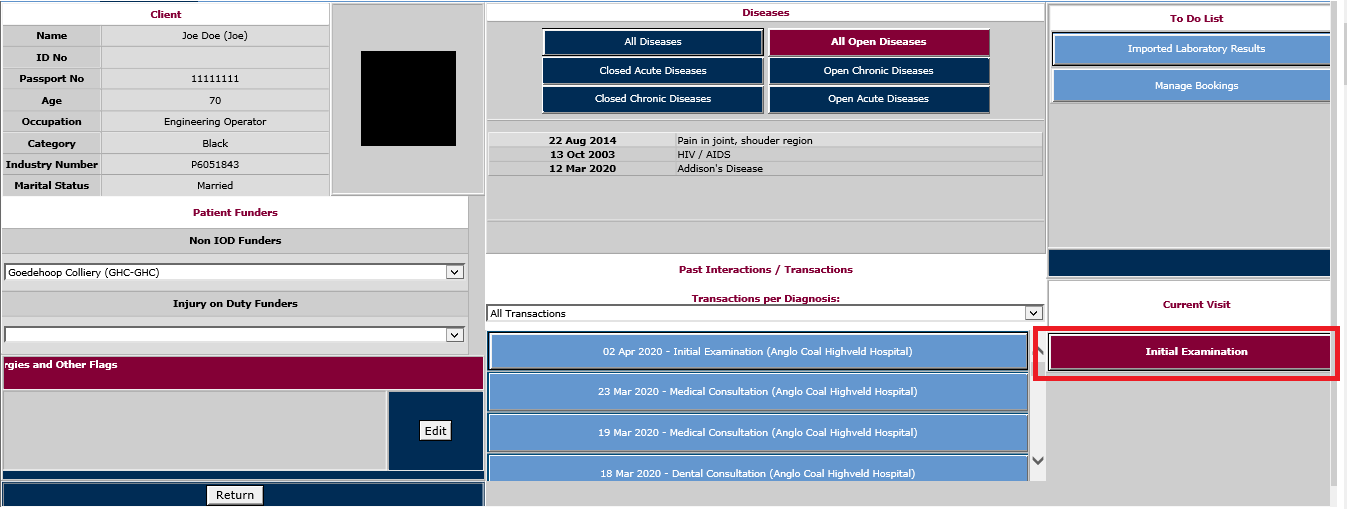Image resolution: width=1347 pixels, height=509 pixels.
Task: Click the Past Interactions / Transactions heading
Action: (x=765, y=270)
